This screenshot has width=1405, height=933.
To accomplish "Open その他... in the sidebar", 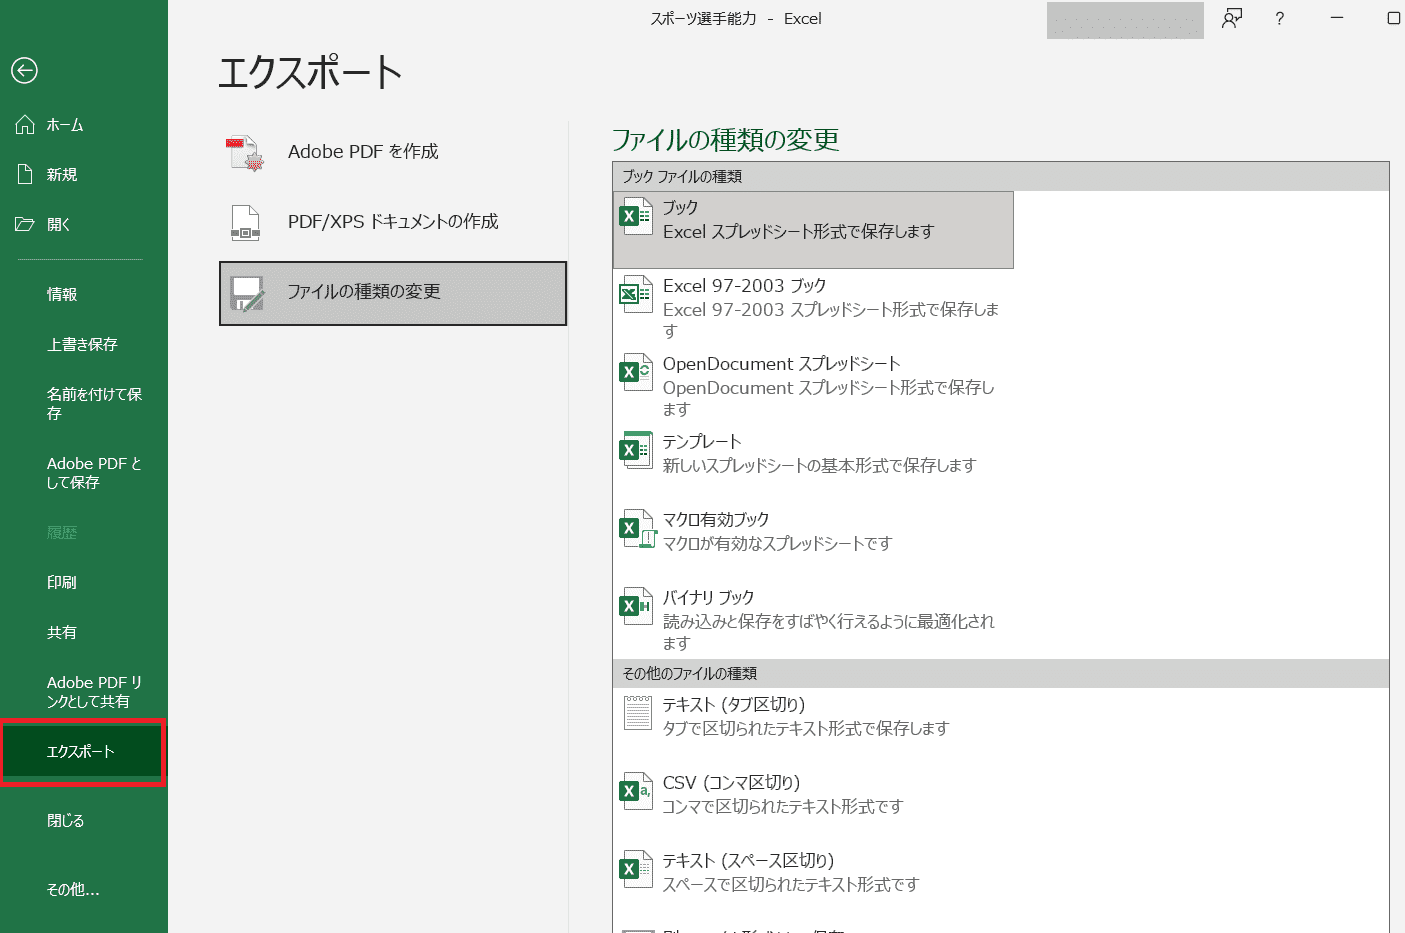I will coord(84,889).
